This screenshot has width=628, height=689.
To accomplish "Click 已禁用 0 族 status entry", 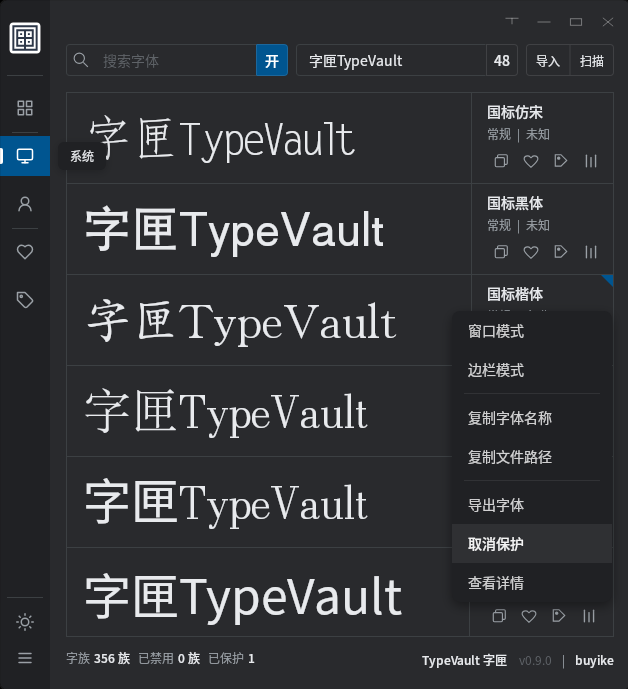I will (169, 658).
